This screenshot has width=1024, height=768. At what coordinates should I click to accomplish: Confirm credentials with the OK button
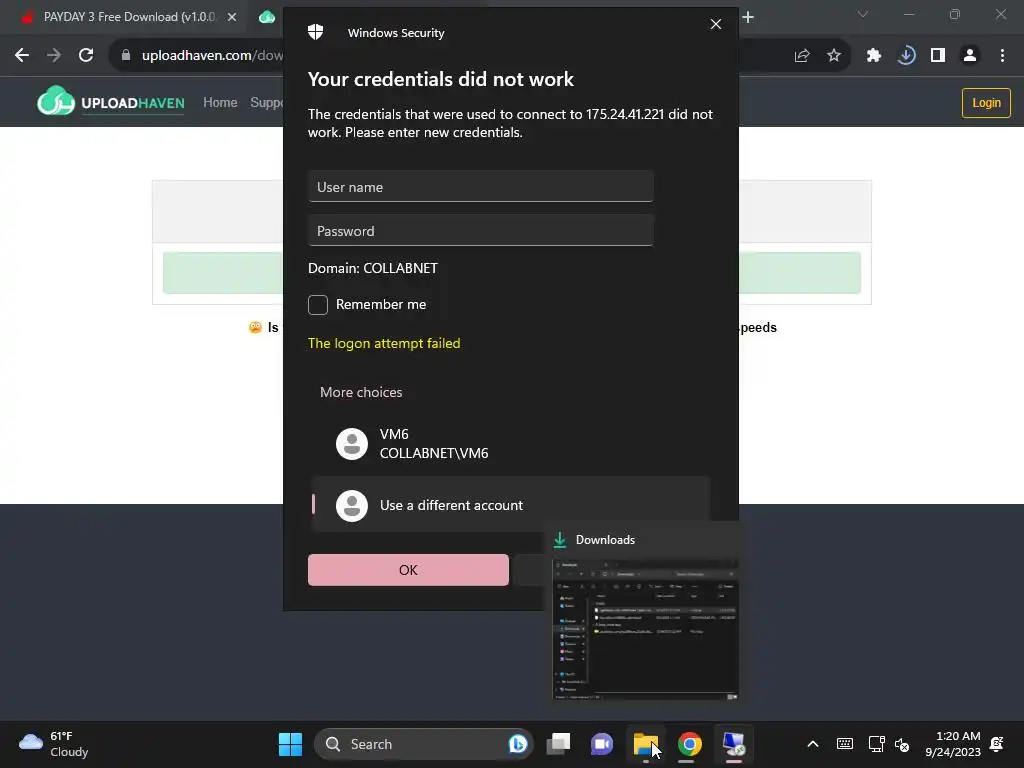click(408, 569)
